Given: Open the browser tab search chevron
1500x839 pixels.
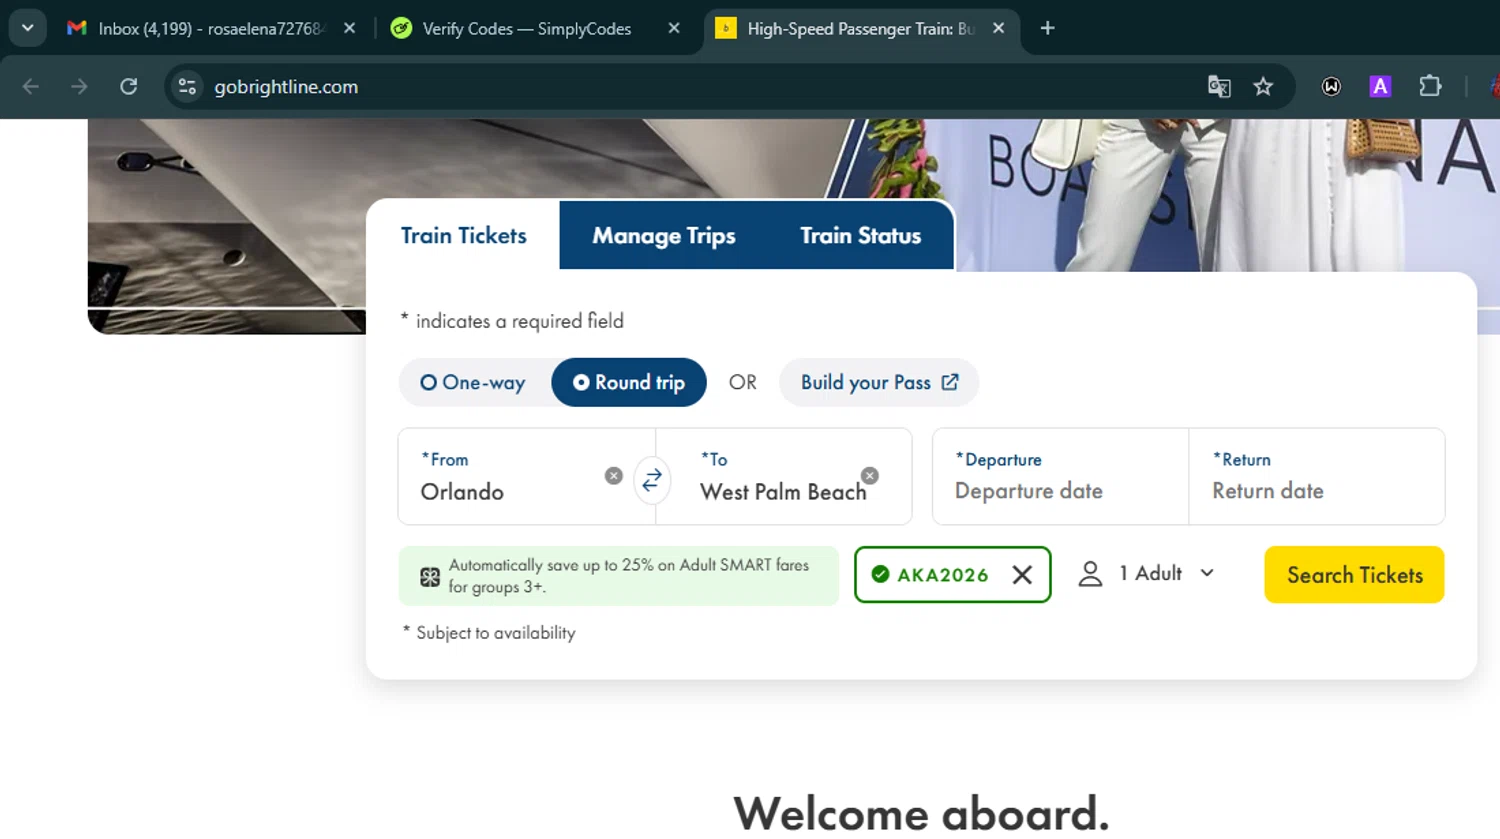Looking at the screenshot, I should (x=27, y=28).
